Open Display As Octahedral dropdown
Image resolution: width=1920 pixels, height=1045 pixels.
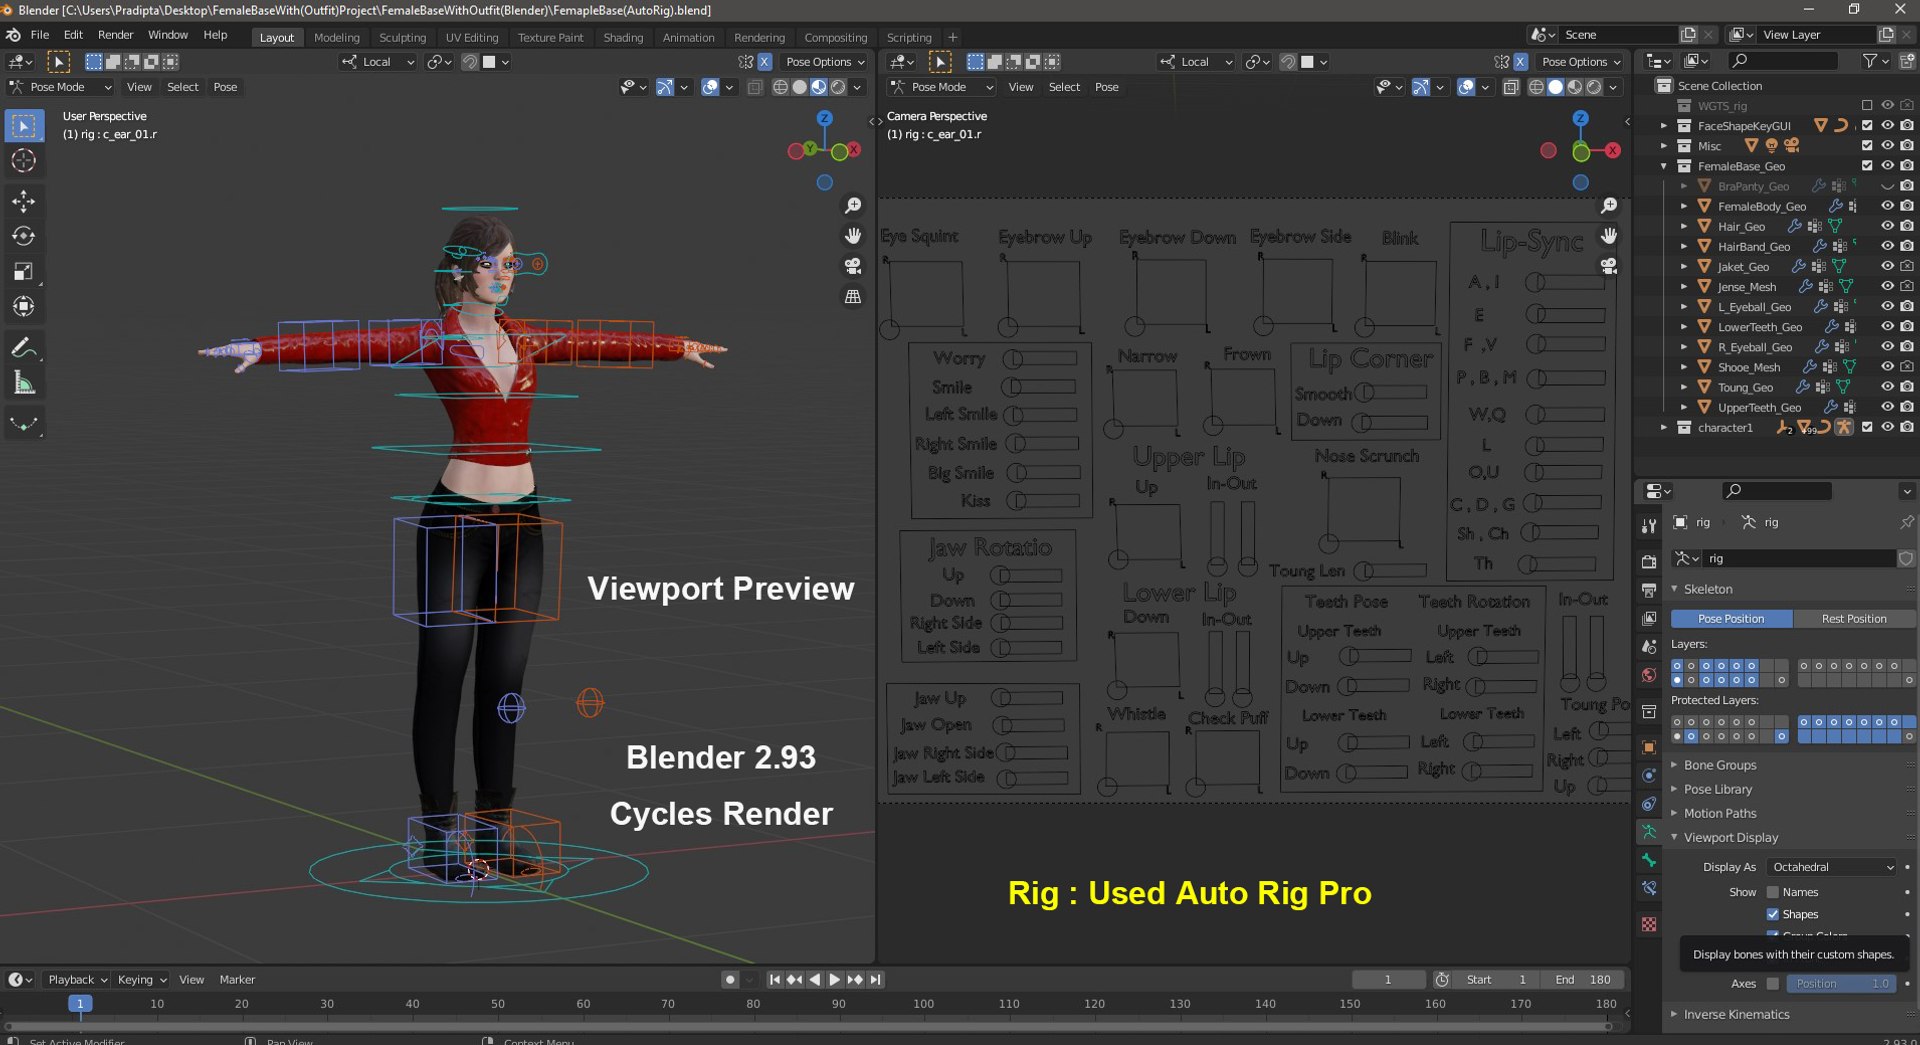coord(1832,867)
